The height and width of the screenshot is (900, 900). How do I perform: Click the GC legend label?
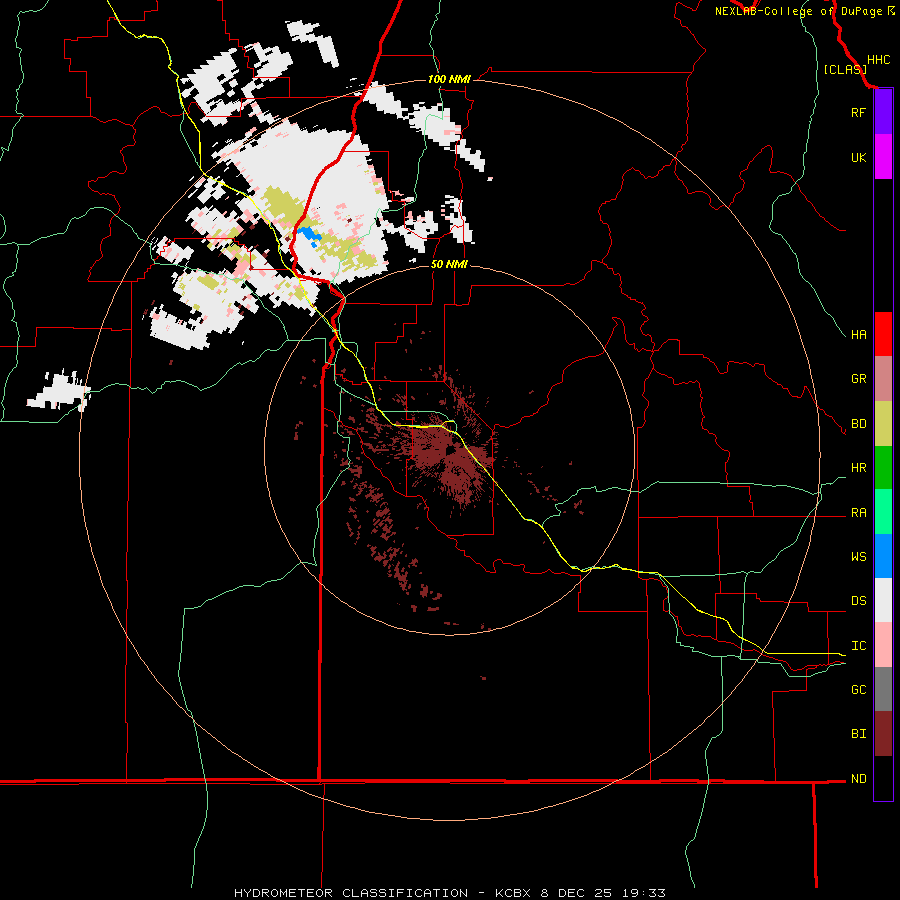click(x=858, y=690)
